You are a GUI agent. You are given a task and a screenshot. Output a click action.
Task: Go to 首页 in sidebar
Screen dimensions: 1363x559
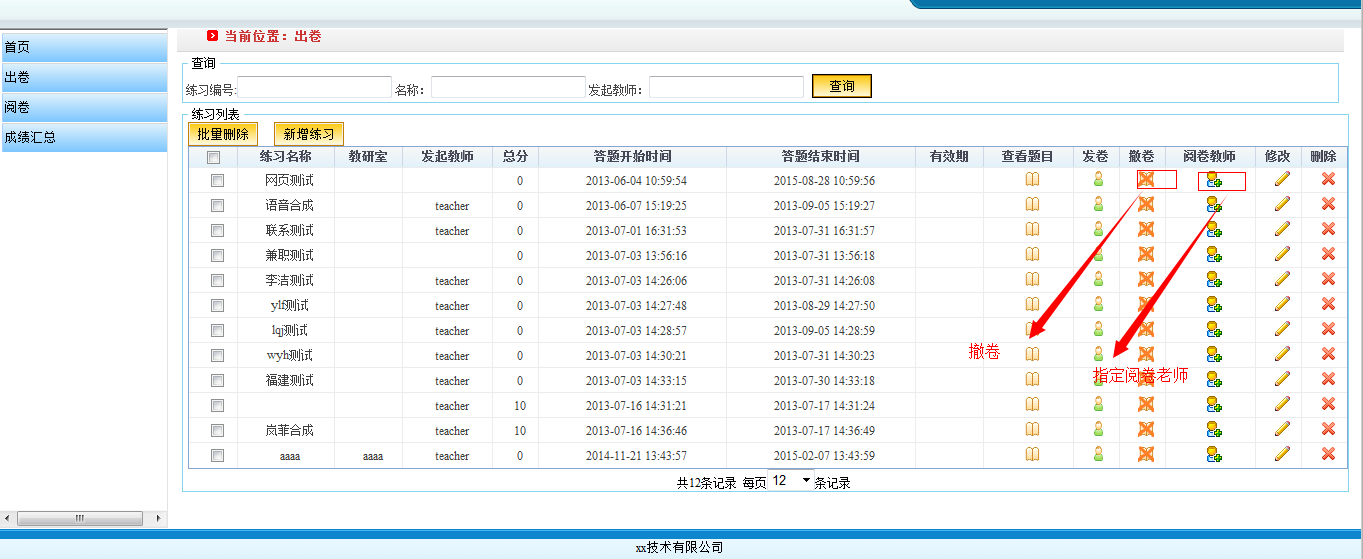[x=83, y=47]
